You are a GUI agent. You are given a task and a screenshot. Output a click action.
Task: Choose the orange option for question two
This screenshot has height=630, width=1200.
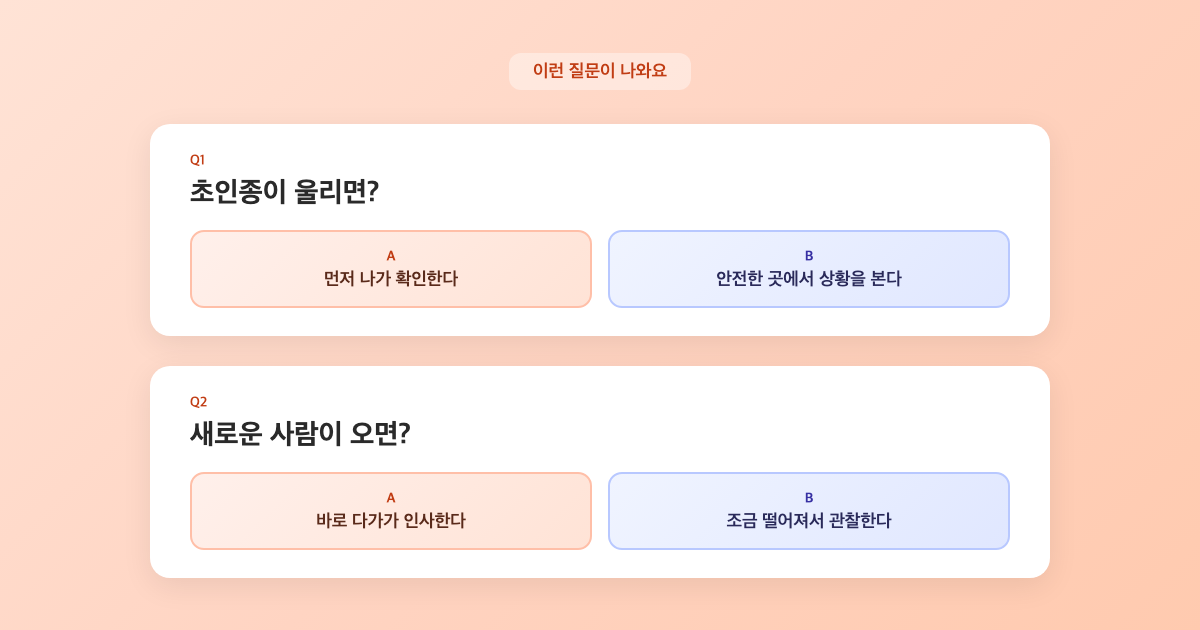(x=390, y=511)
